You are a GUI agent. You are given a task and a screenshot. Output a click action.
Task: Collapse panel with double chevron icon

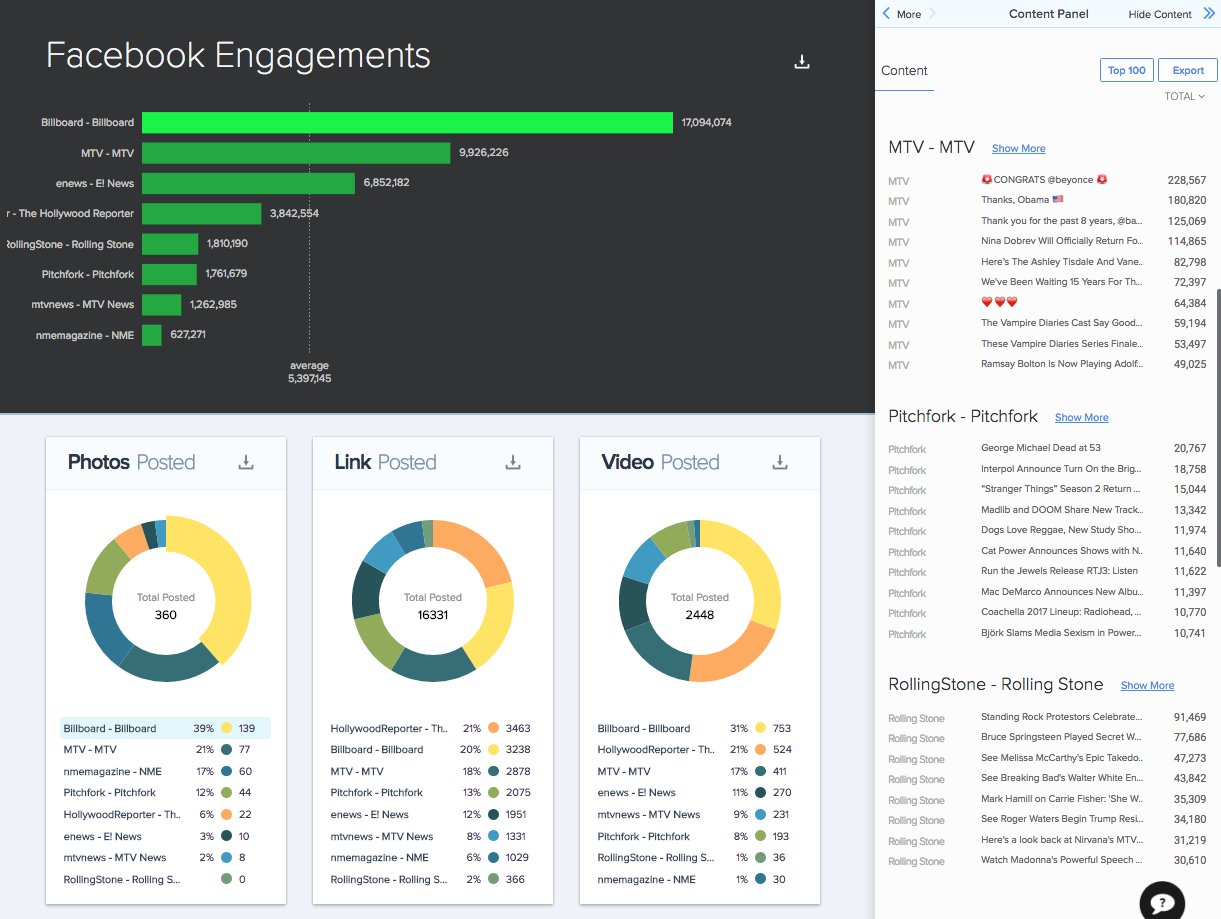[1208, 14]
